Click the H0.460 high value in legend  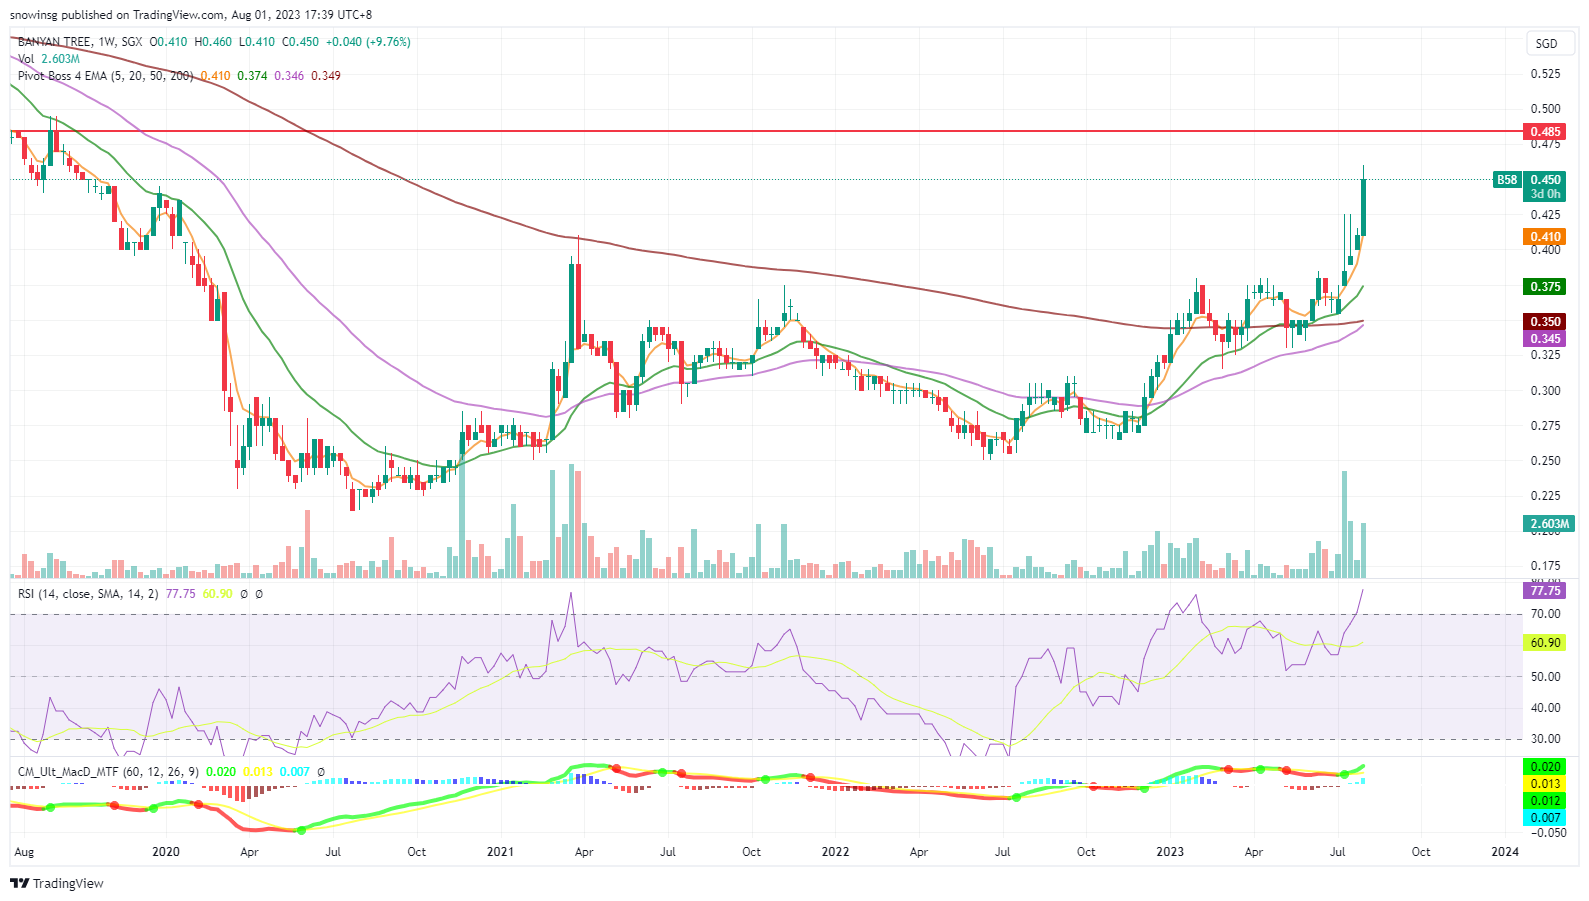(x=213, y=42)
